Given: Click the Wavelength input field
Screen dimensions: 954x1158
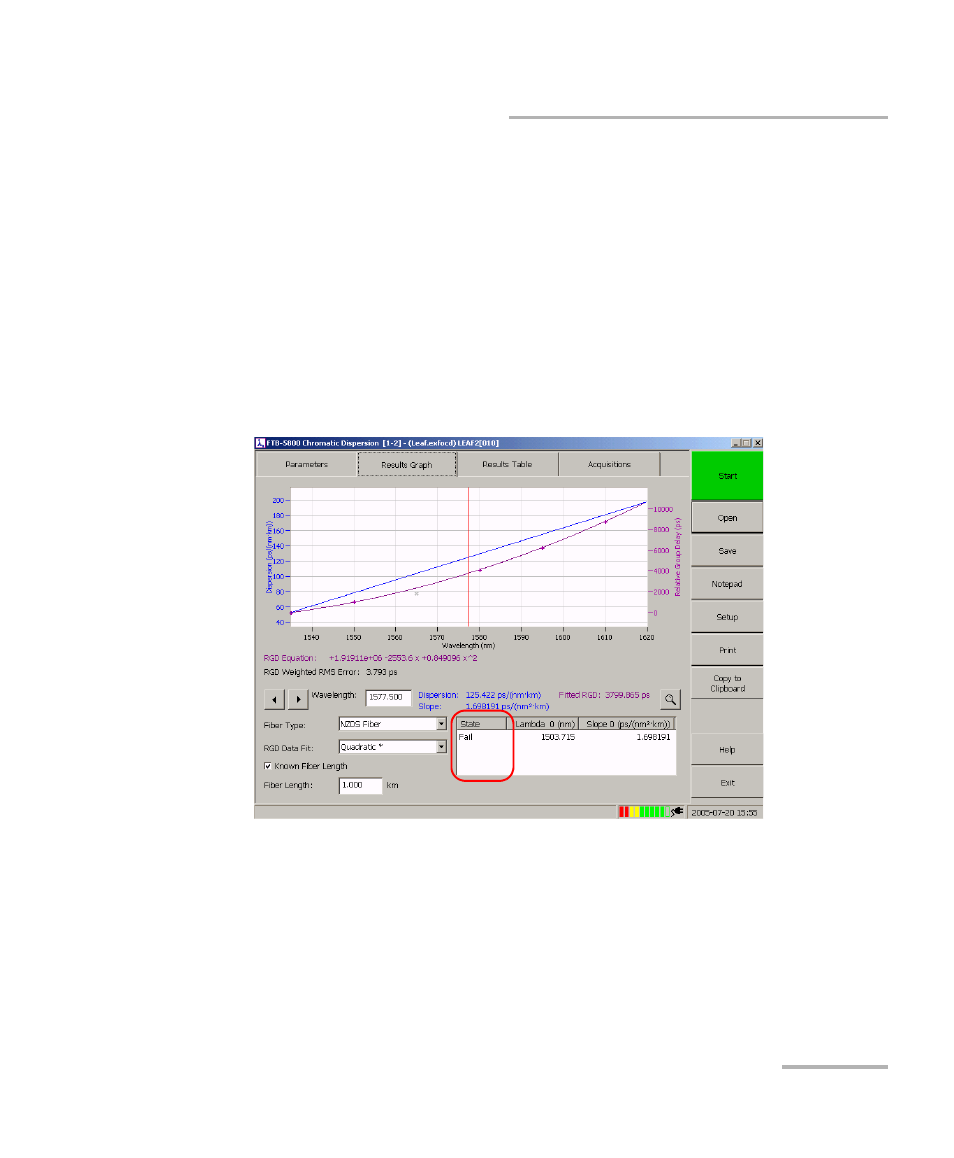Looking at the screenshot, I should 388,697.
